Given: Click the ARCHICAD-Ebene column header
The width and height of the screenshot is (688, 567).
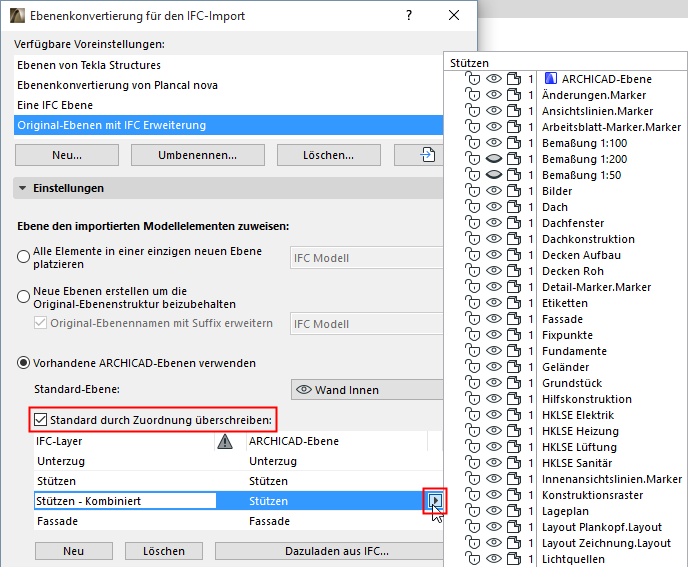Looking at the screenshot, I should tap(337, 441).
